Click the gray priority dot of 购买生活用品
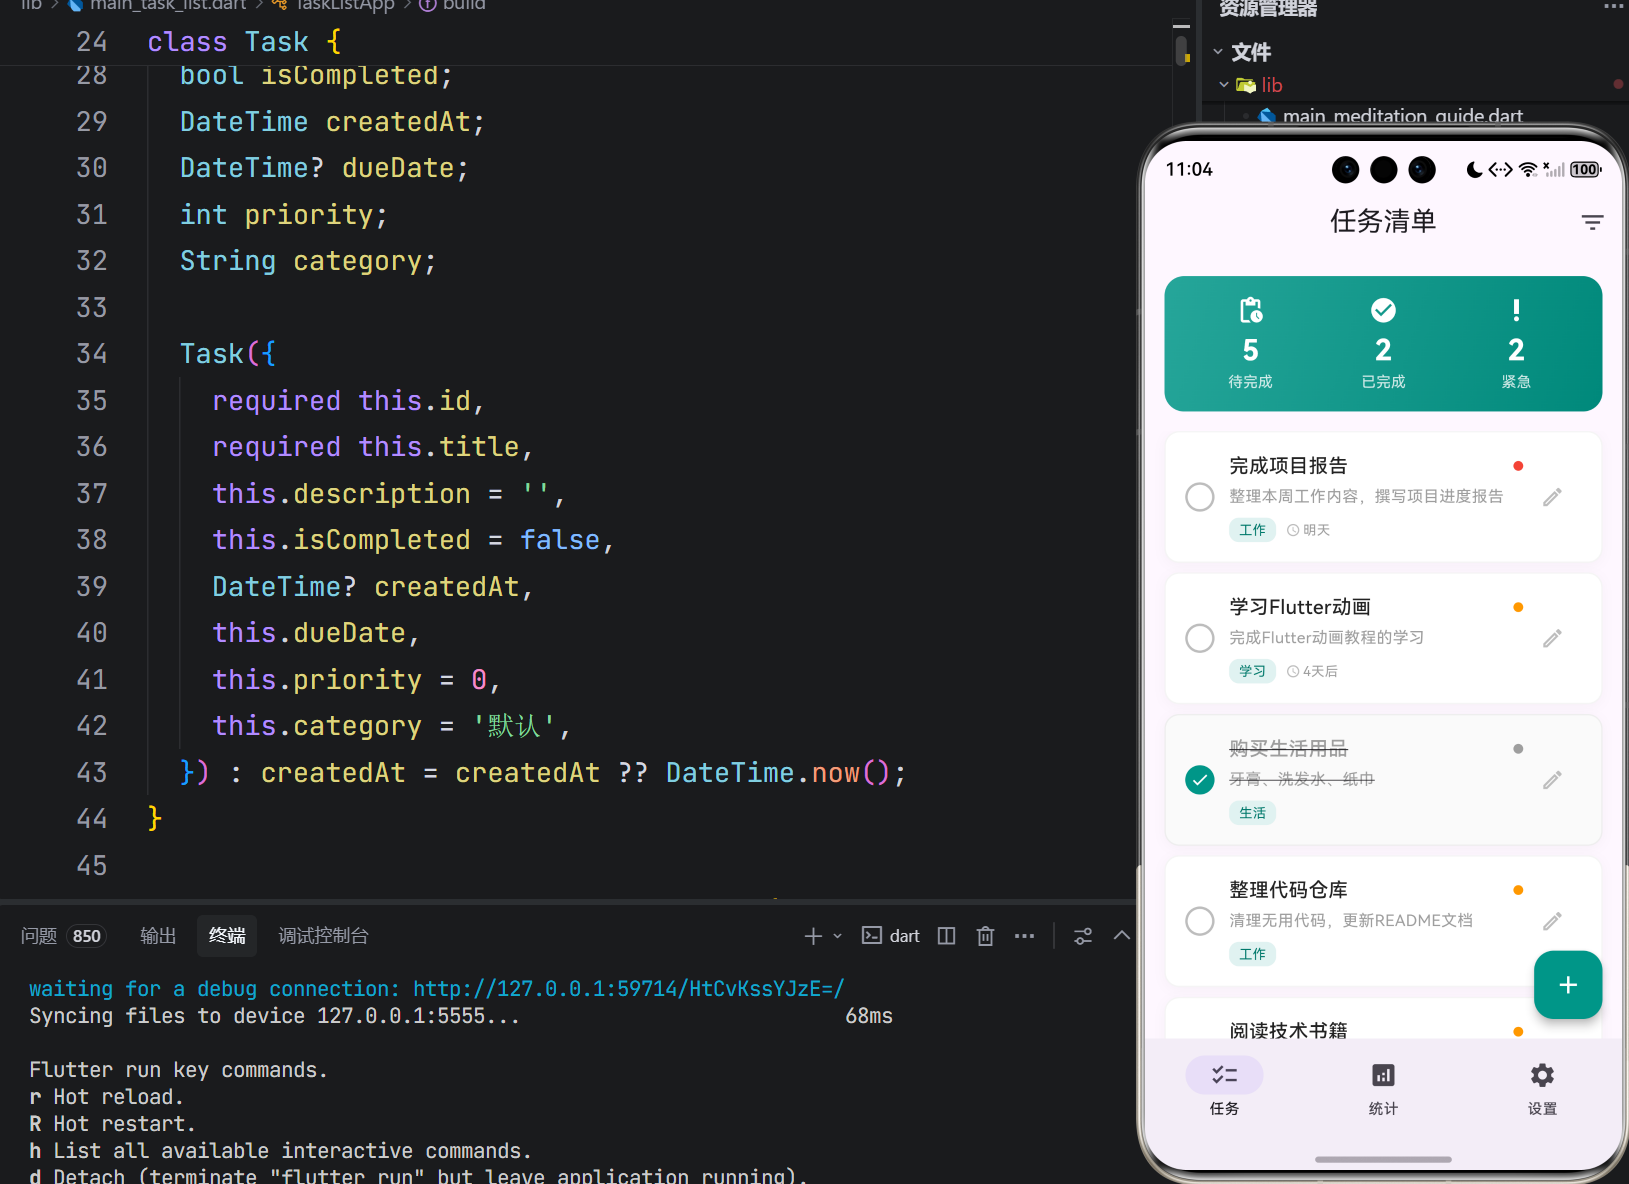 [x=1518, y=749]
